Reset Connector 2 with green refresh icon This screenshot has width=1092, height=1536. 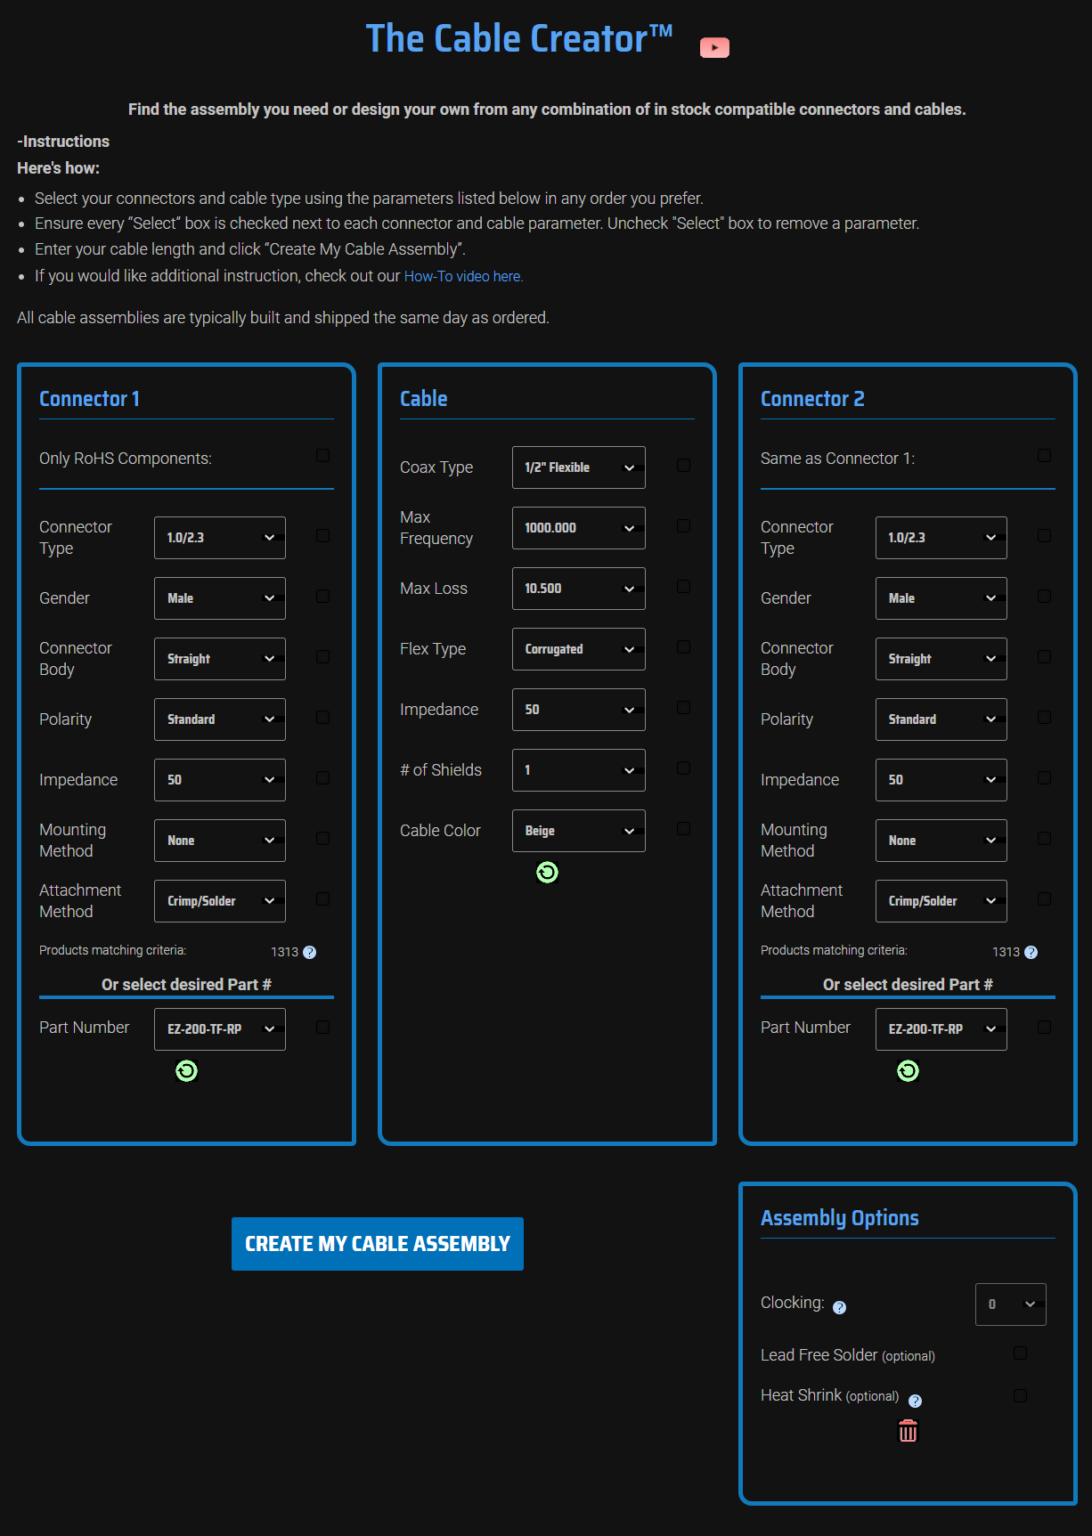(x=907, y=1071)
